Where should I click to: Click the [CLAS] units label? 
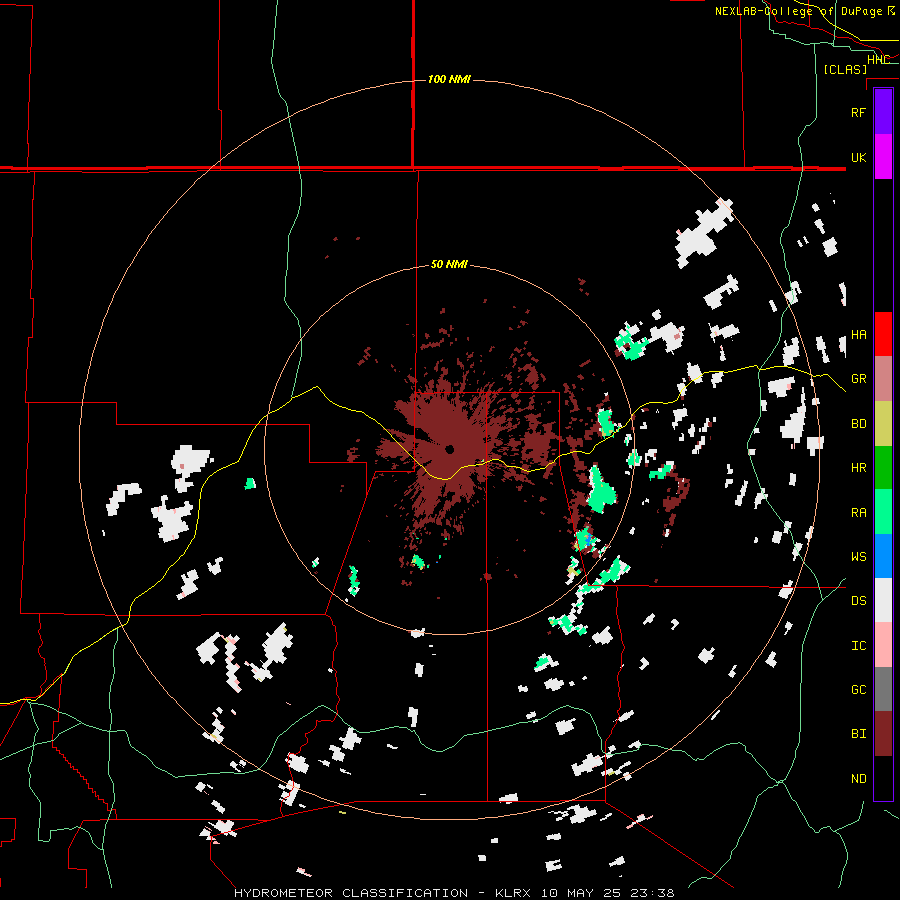coord(845,69)
